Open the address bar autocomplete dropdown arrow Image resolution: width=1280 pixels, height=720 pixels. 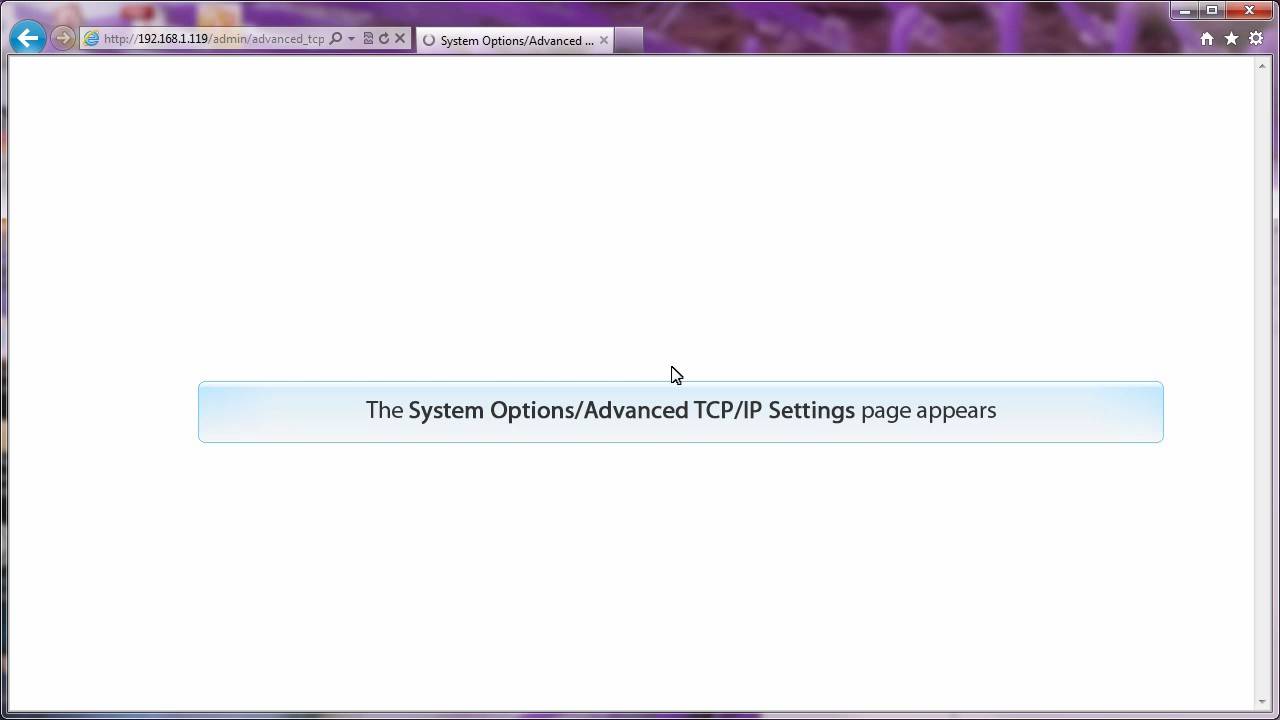click(351, 39)
